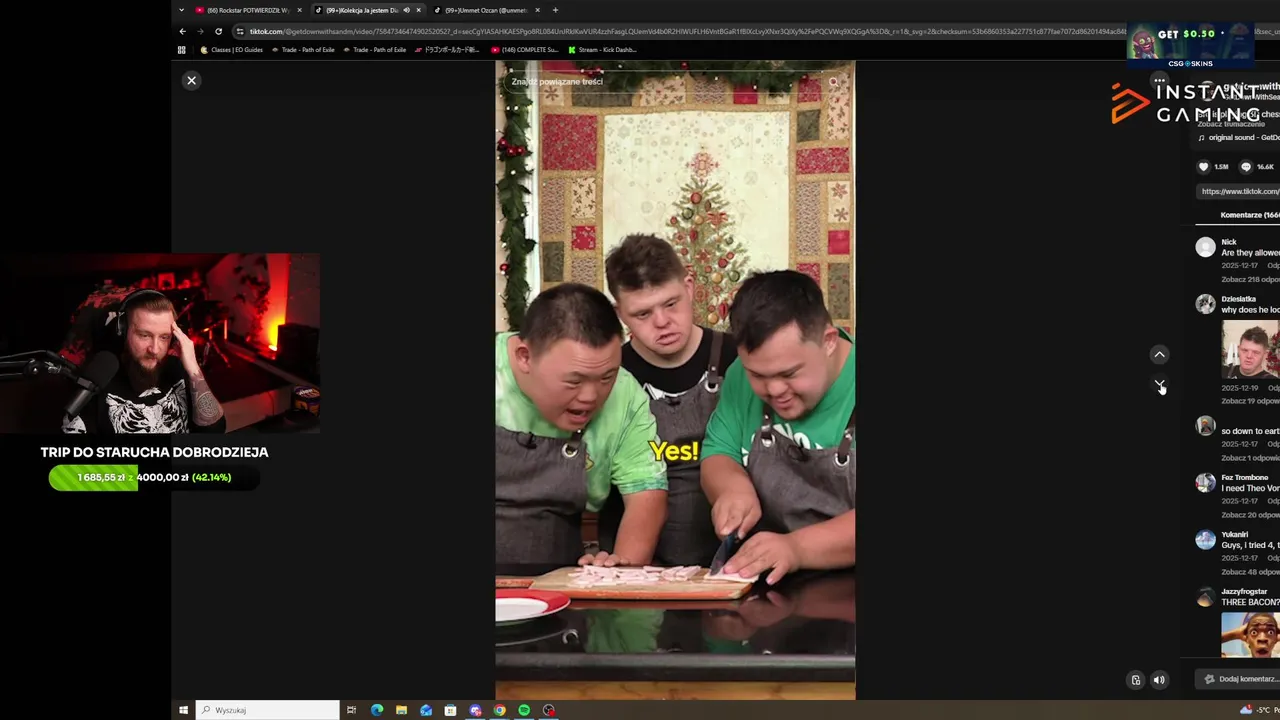Open site info icon in address bar
Image resolution: width=1280 pixels, height=720 pixels.
(x=239, y=31)
